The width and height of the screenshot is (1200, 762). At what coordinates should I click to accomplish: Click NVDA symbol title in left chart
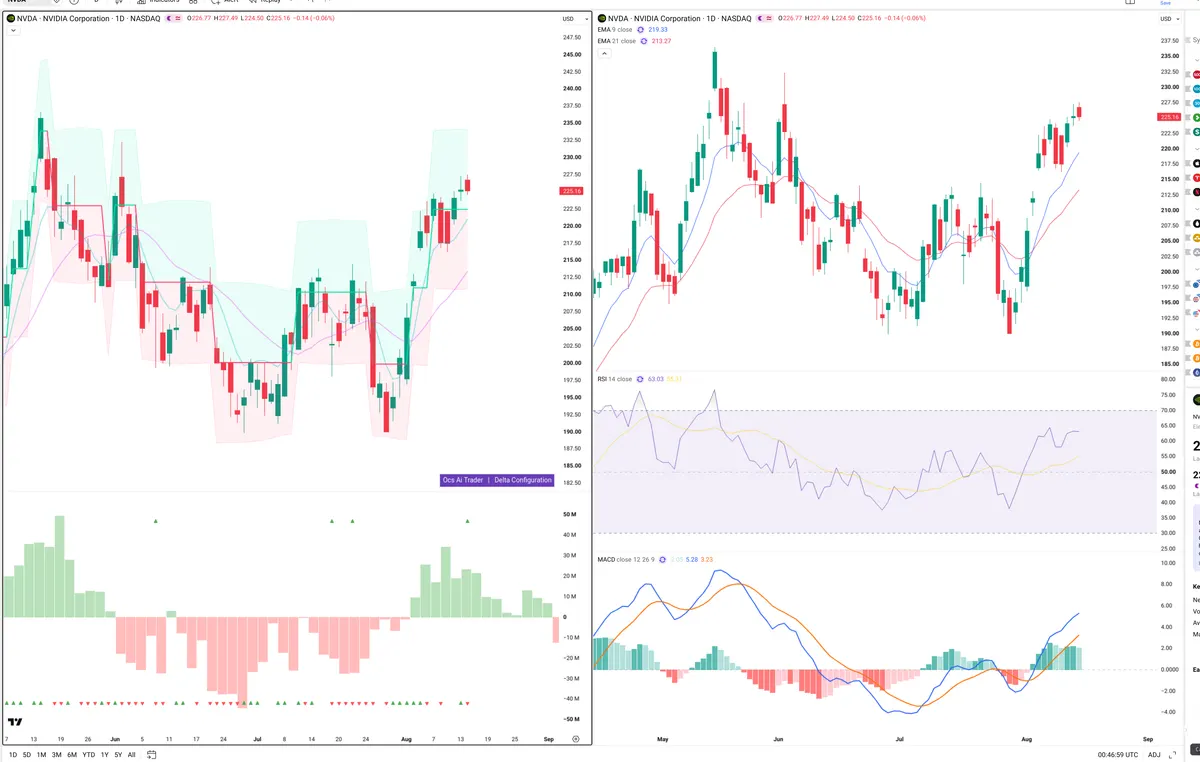point(88,18)
